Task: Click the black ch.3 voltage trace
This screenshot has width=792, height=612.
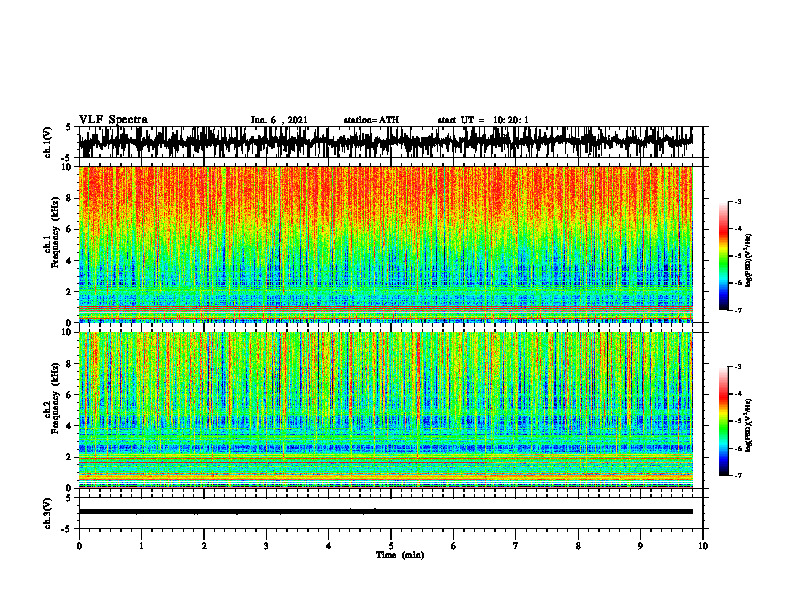Action: click(386, 512)
